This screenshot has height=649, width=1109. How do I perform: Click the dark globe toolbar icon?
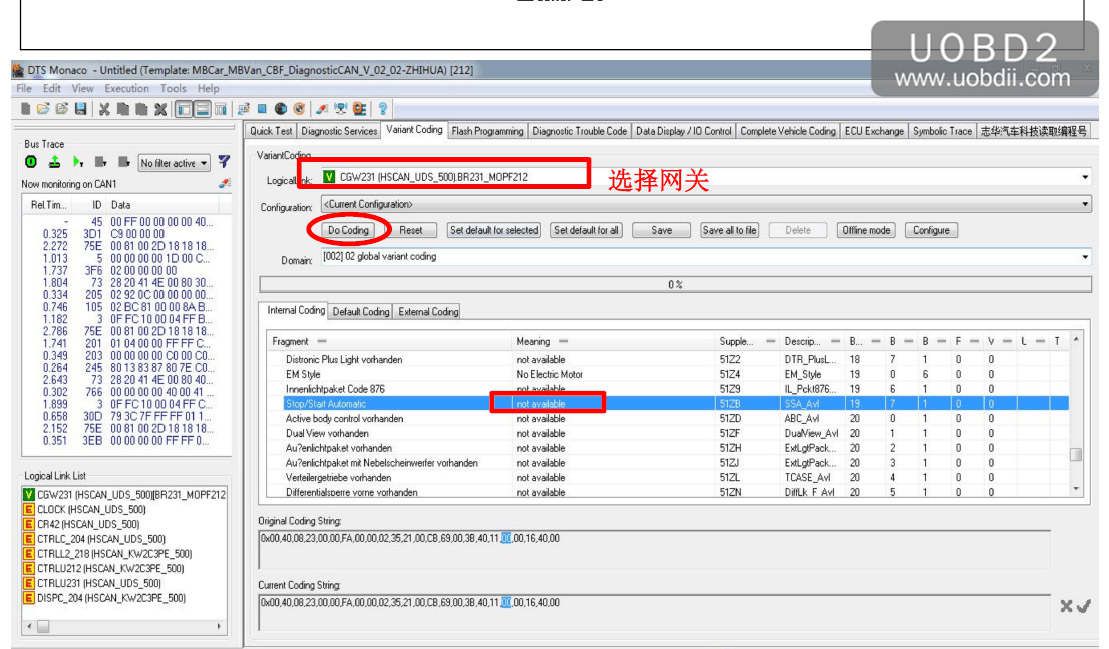pos(281,109)
